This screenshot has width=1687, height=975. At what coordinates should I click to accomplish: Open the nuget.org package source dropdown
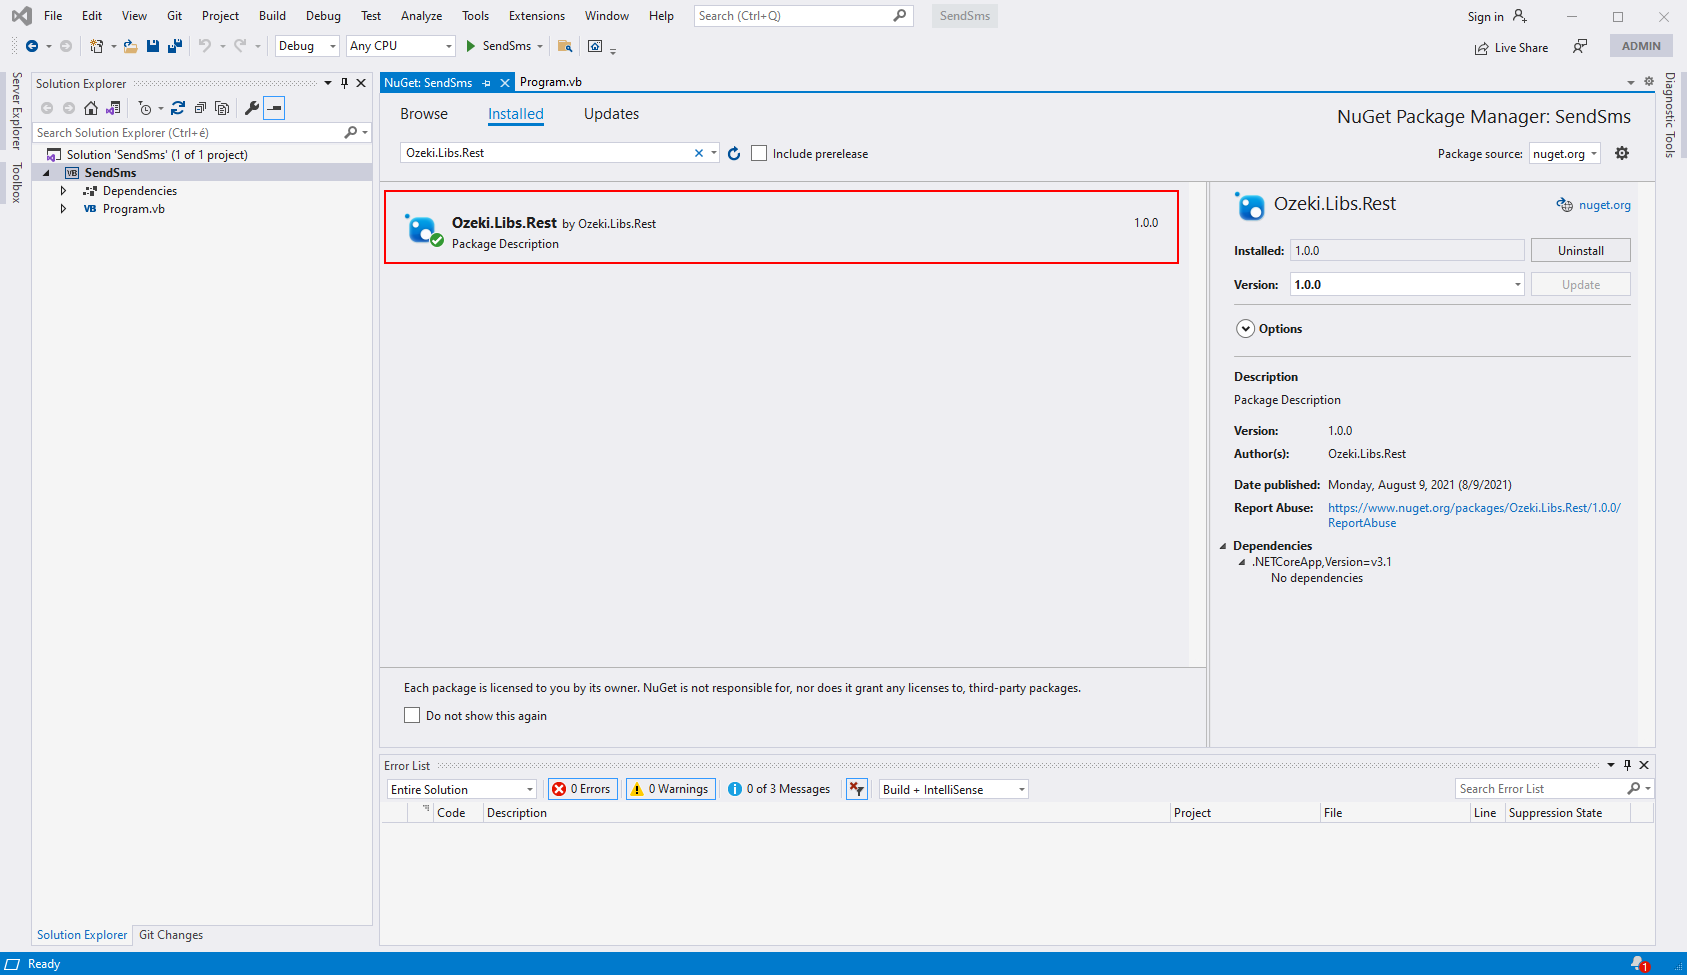point(1565,153)
